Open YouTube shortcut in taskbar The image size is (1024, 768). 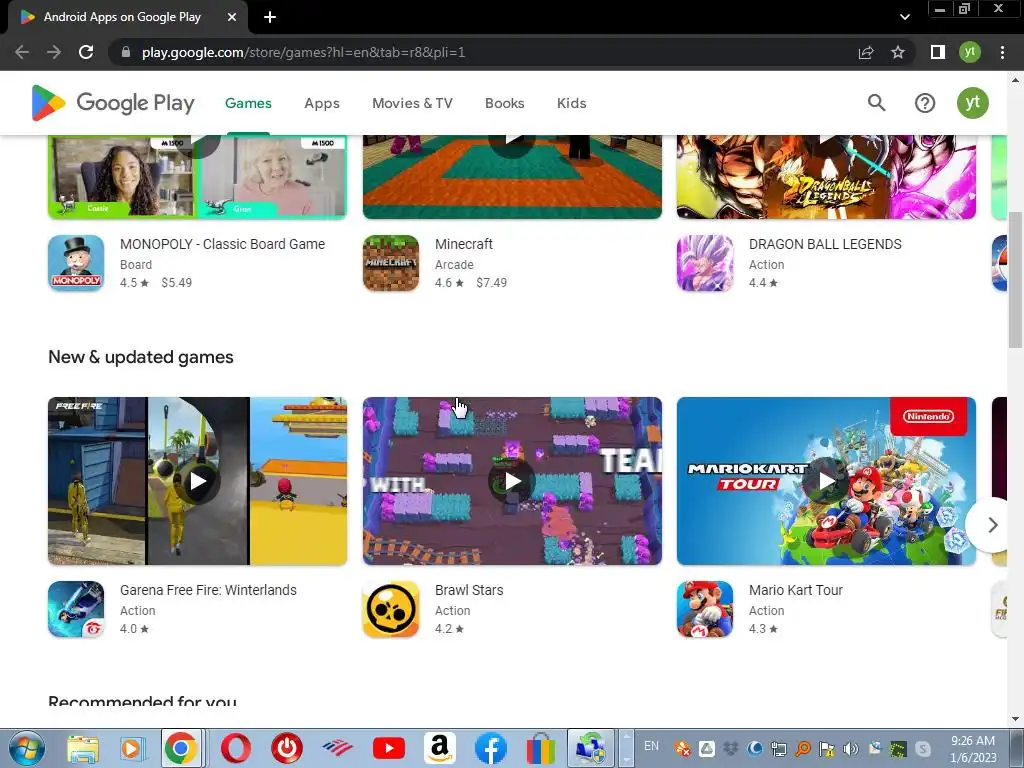point(389,748)
